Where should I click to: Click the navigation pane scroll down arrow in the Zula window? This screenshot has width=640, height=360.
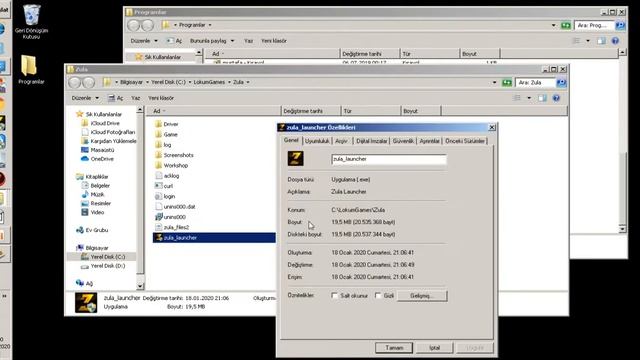coord(140,286)
